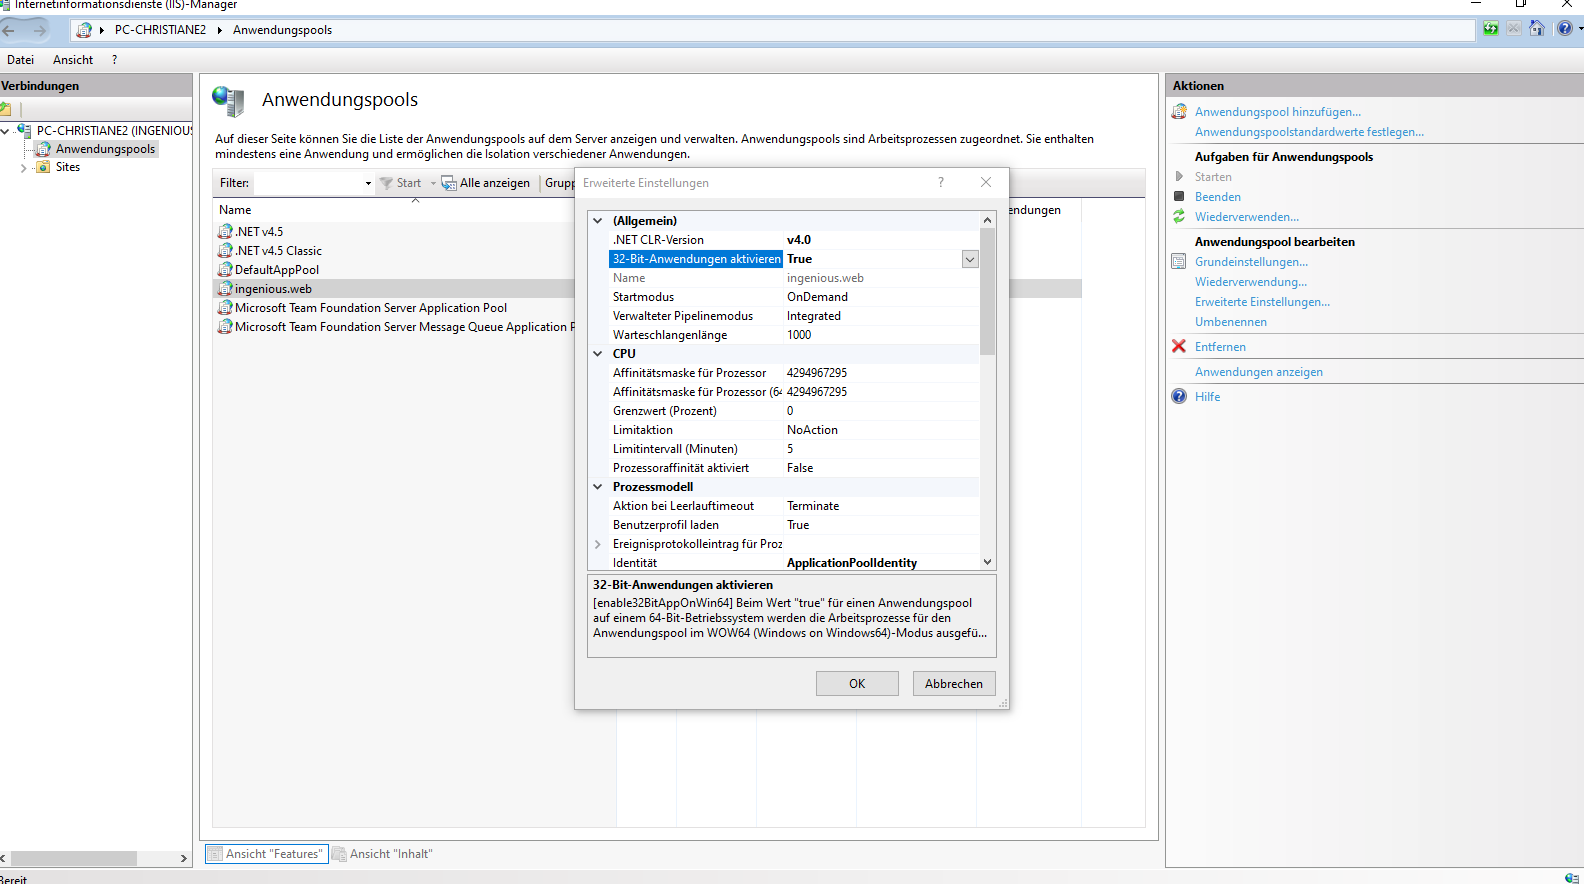Select the .NET CLR-Version row
This screenshot has height=884, width=1584.
pyautogui.click(x=794, y=240)
